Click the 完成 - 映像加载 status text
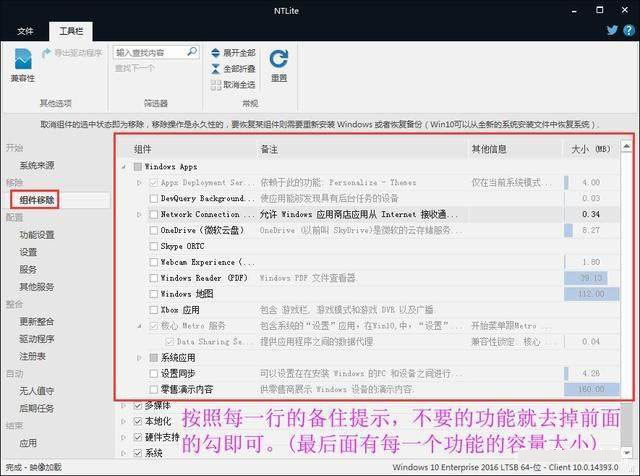Image resolution: width=640 pixels, height=476 pixels. [x=33, y=467]
